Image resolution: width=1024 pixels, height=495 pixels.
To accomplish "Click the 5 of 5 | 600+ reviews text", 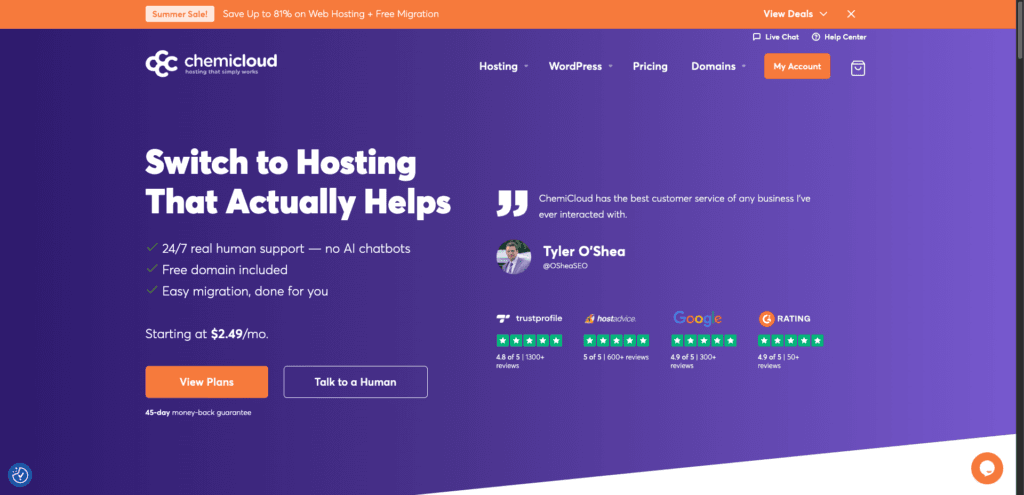I will click(615, 357).
